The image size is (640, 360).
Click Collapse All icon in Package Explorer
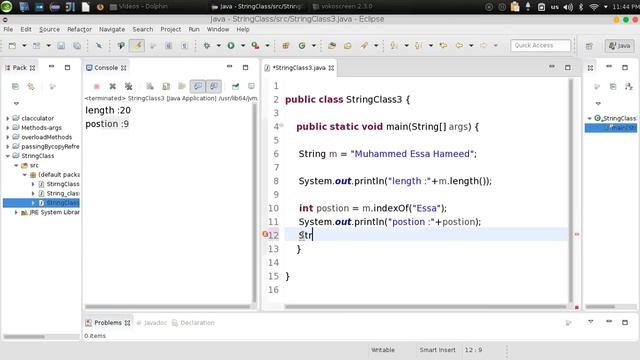pos(15,87)
